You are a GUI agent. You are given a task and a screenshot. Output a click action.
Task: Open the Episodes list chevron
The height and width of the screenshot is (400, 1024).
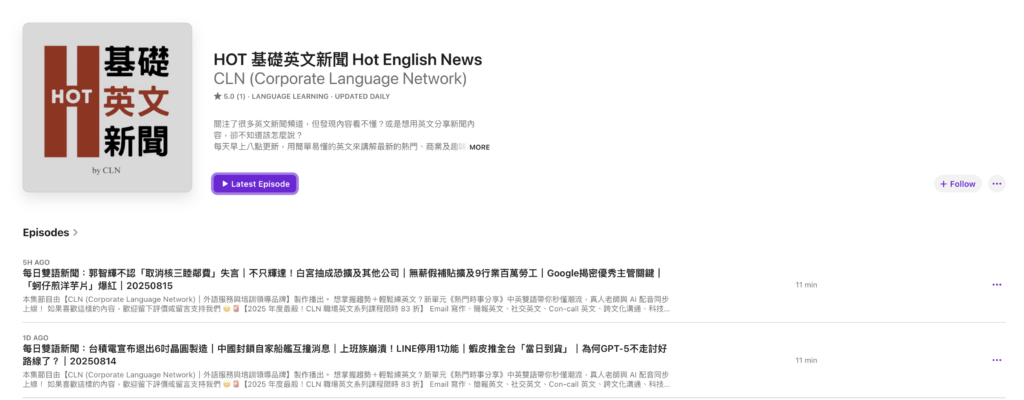tap(75, 233)
